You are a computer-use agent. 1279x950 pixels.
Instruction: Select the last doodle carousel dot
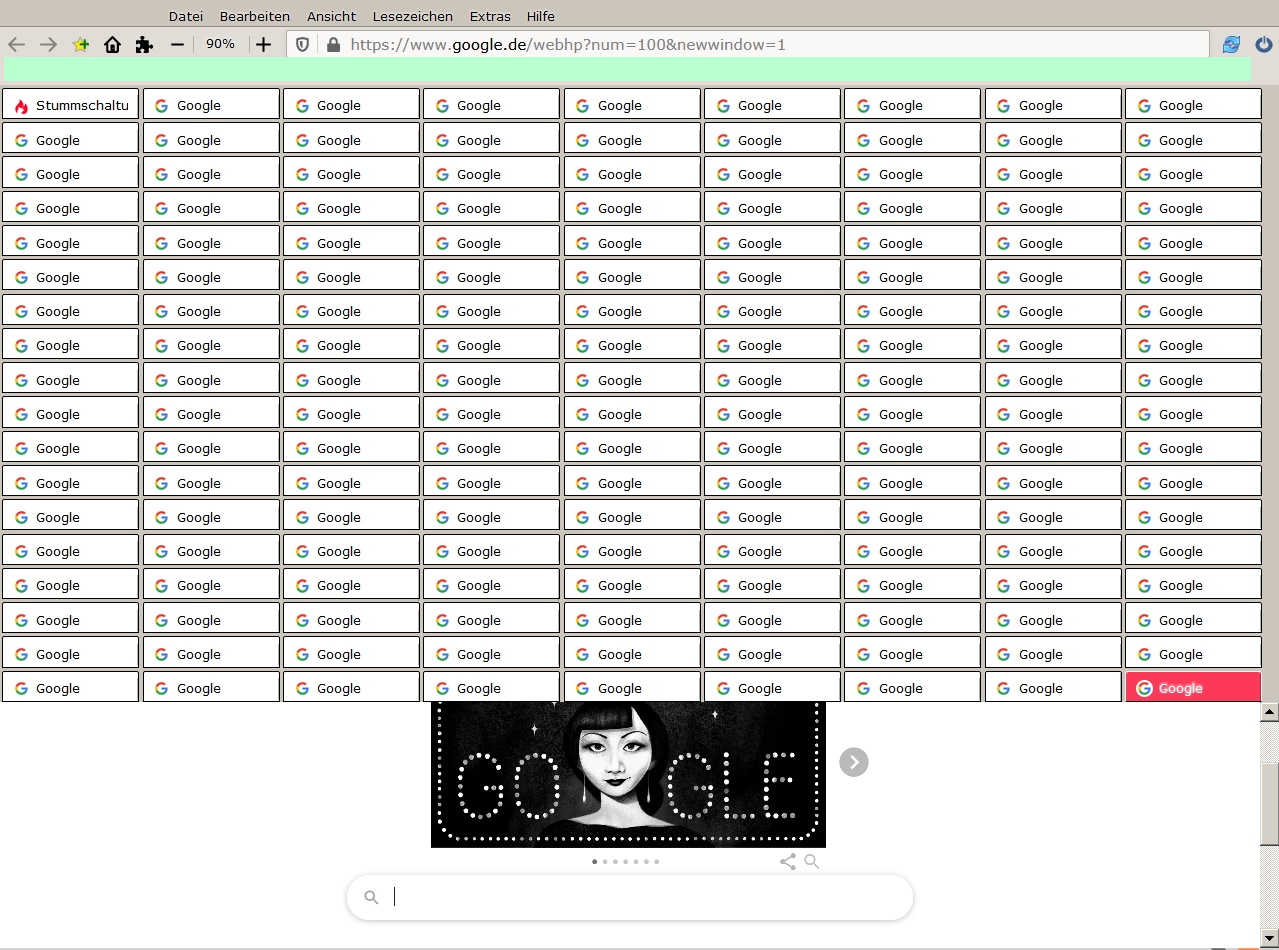[x=657, y=861]
